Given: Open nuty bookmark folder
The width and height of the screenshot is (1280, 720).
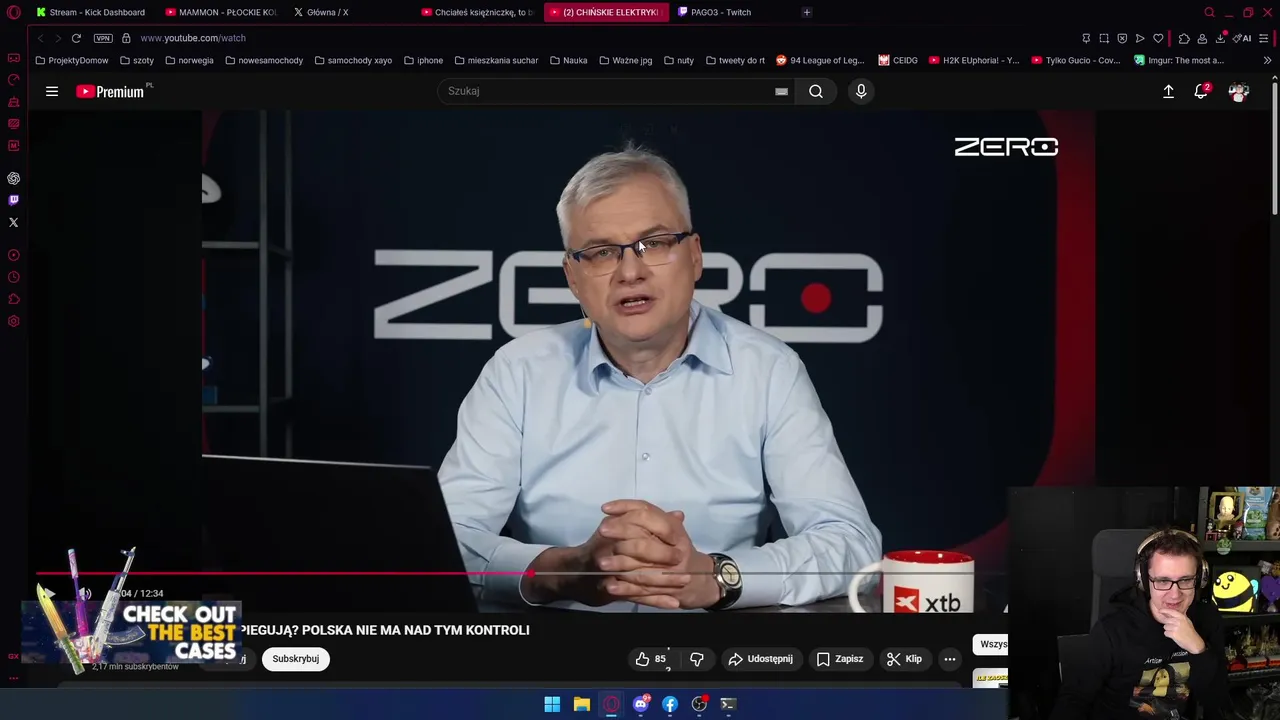Looking at the screenshot, I should click(x=678, y=60).
